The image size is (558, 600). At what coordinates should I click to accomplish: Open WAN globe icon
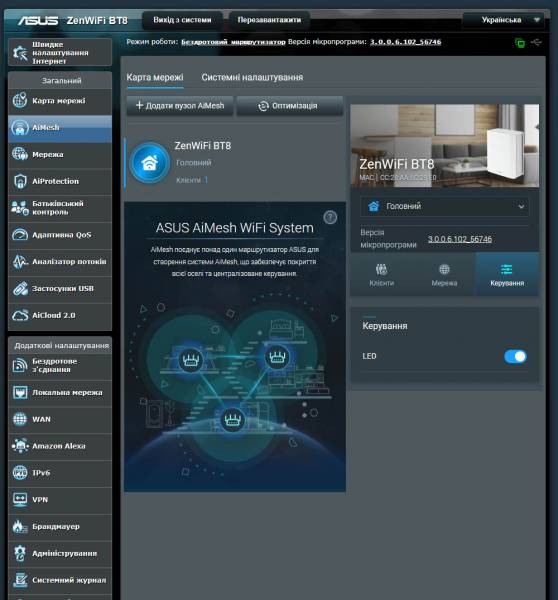pyautogui.click(x=20, y=419)
